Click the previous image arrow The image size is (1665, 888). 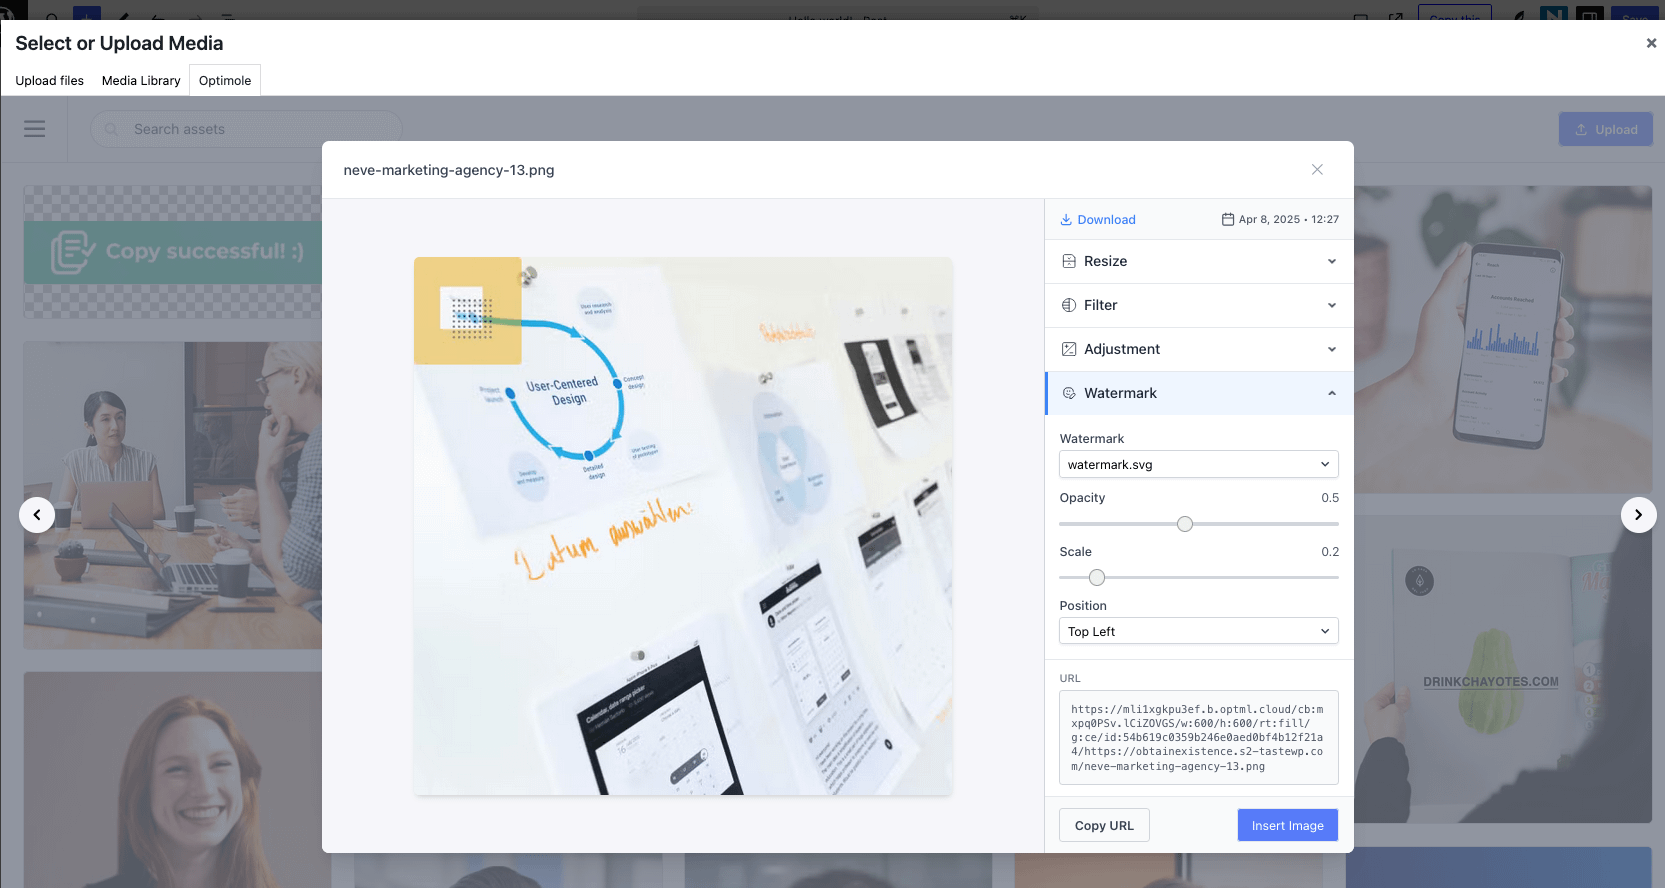point(37,515)
